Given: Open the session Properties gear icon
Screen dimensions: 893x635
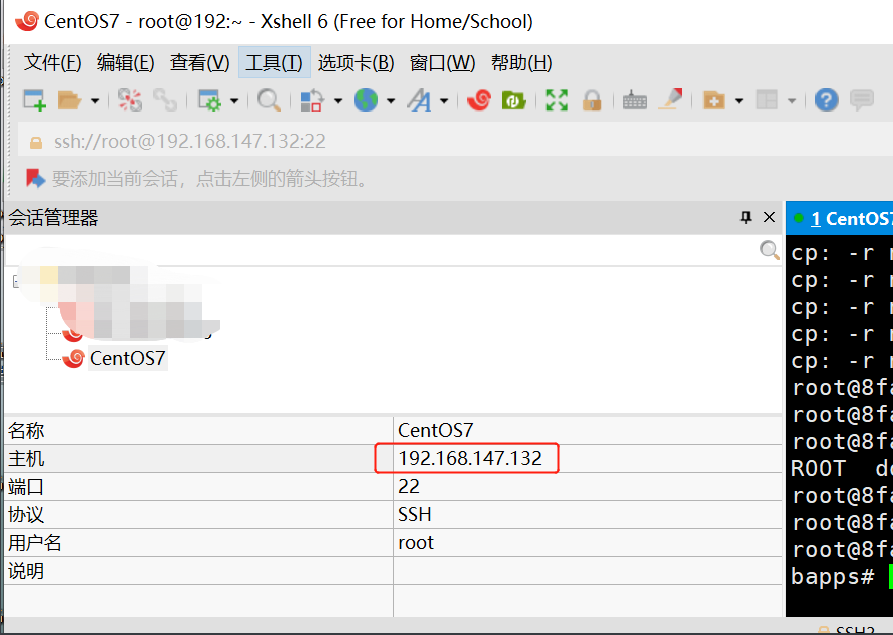Looking at the screenshot, I should [x=209, y=100].
